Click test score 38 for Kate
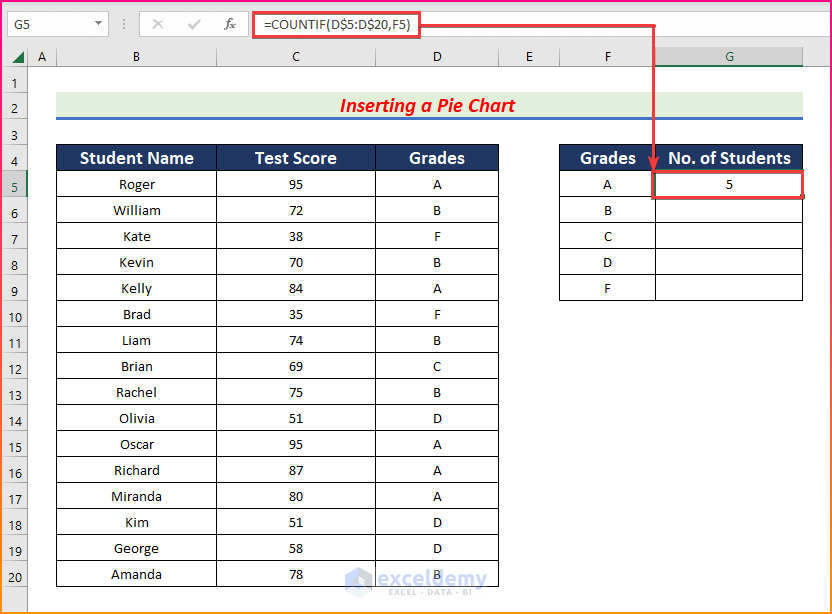832x614 pixels. point(296,236)
